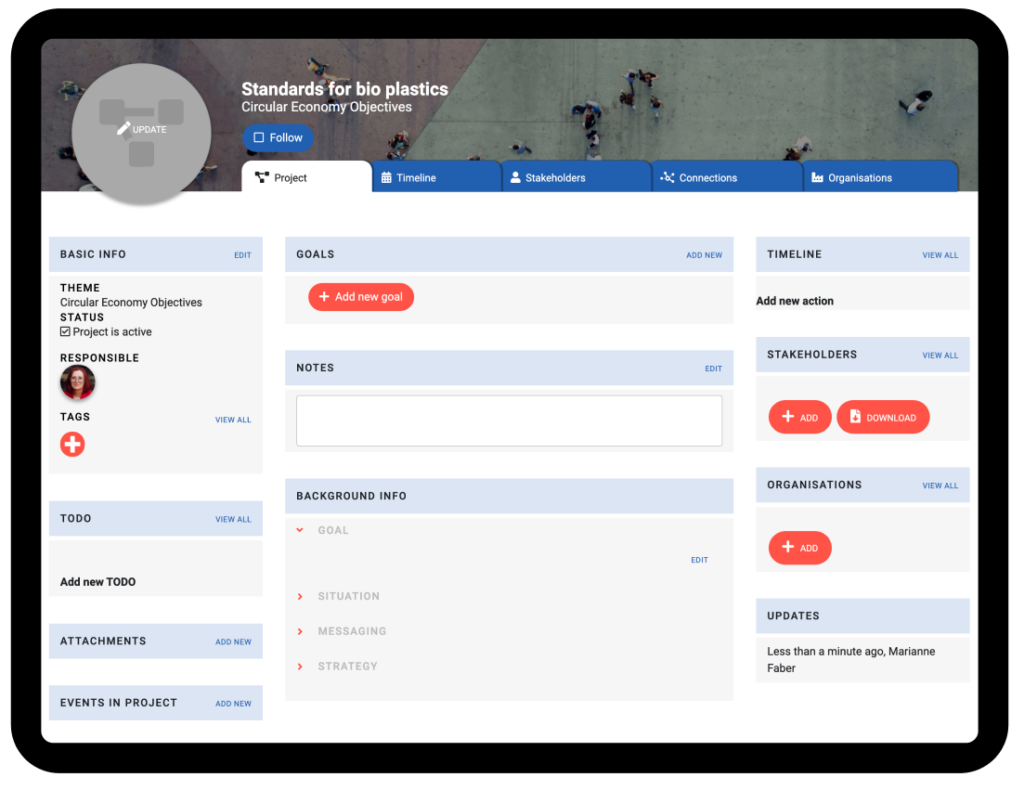1024x790 pixels.
Task: Expand the Situation section
Action: click(300, 597)
